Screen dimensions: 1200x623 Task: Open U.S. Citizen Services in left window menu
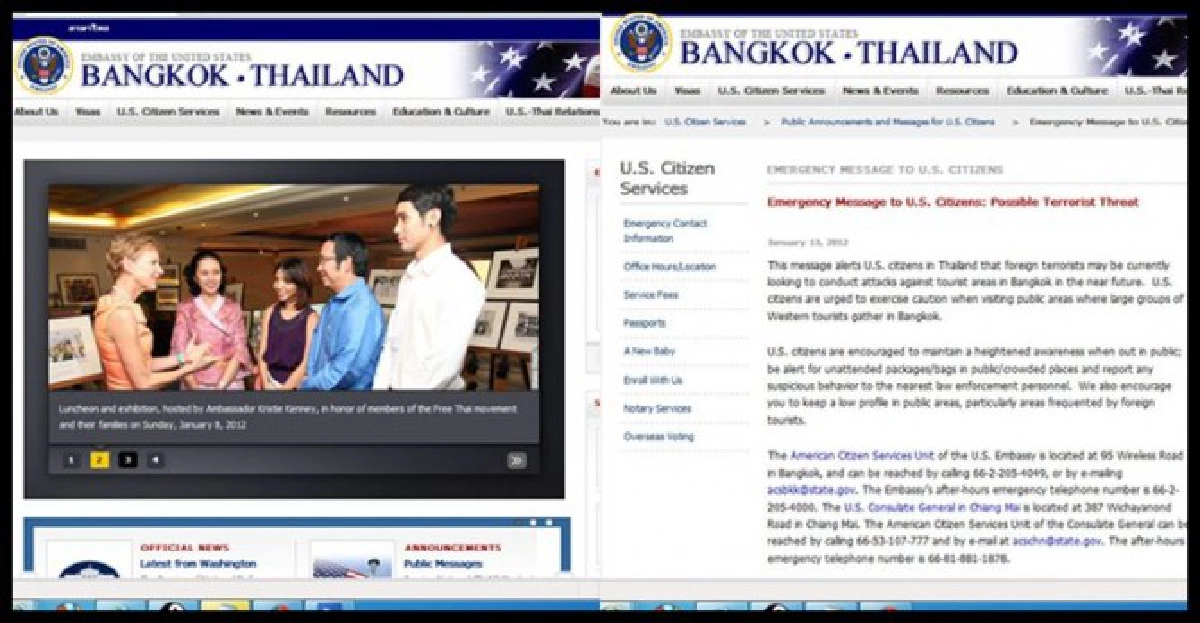[167, 112]
